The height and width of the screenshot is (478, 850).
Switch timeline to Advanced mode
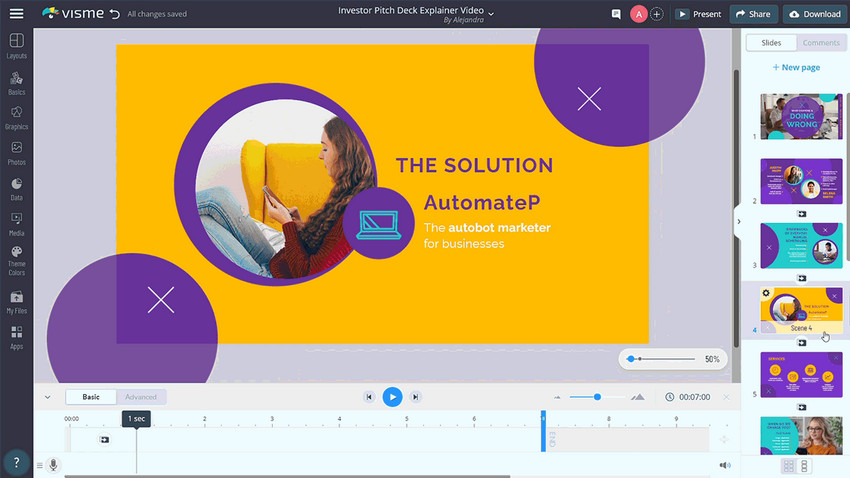141,397
